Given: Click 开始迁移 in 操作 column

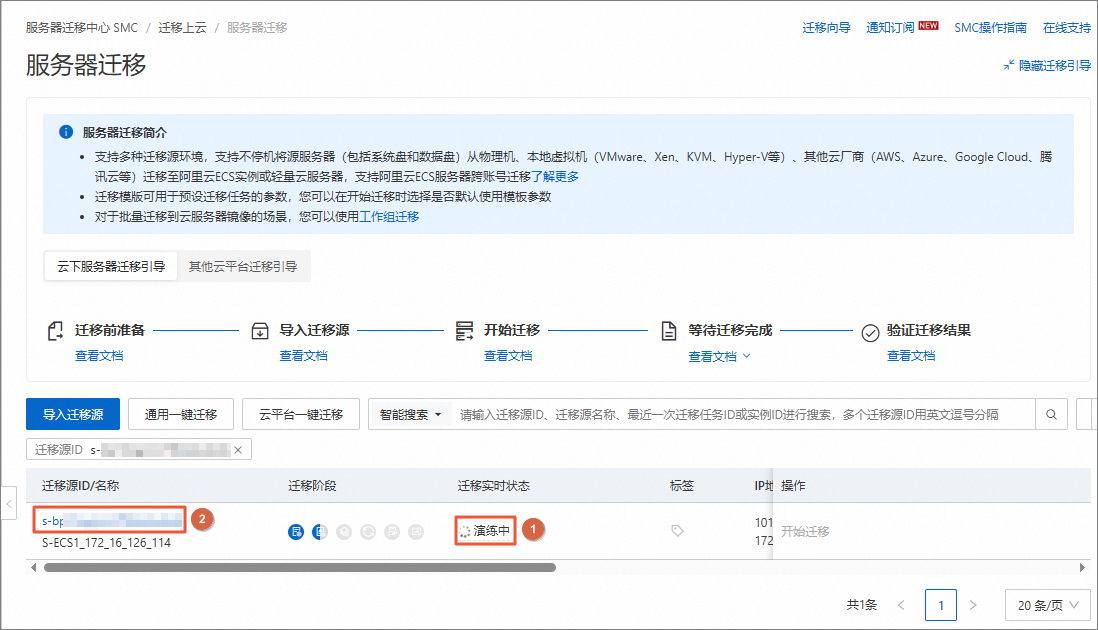Looking at the screenshot, I should [x=805, y=531].
